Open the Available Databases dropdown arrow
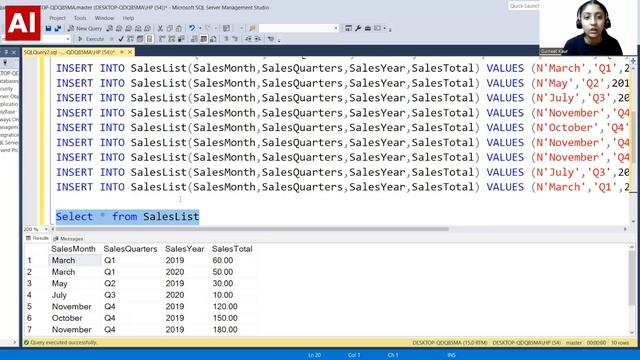Viewport: 640px width, 360px height. point(68,39)
